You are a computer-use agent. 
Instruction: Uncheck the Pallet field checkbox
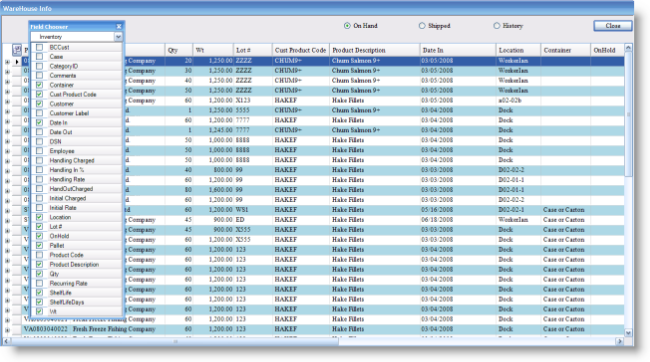point(39,245)
